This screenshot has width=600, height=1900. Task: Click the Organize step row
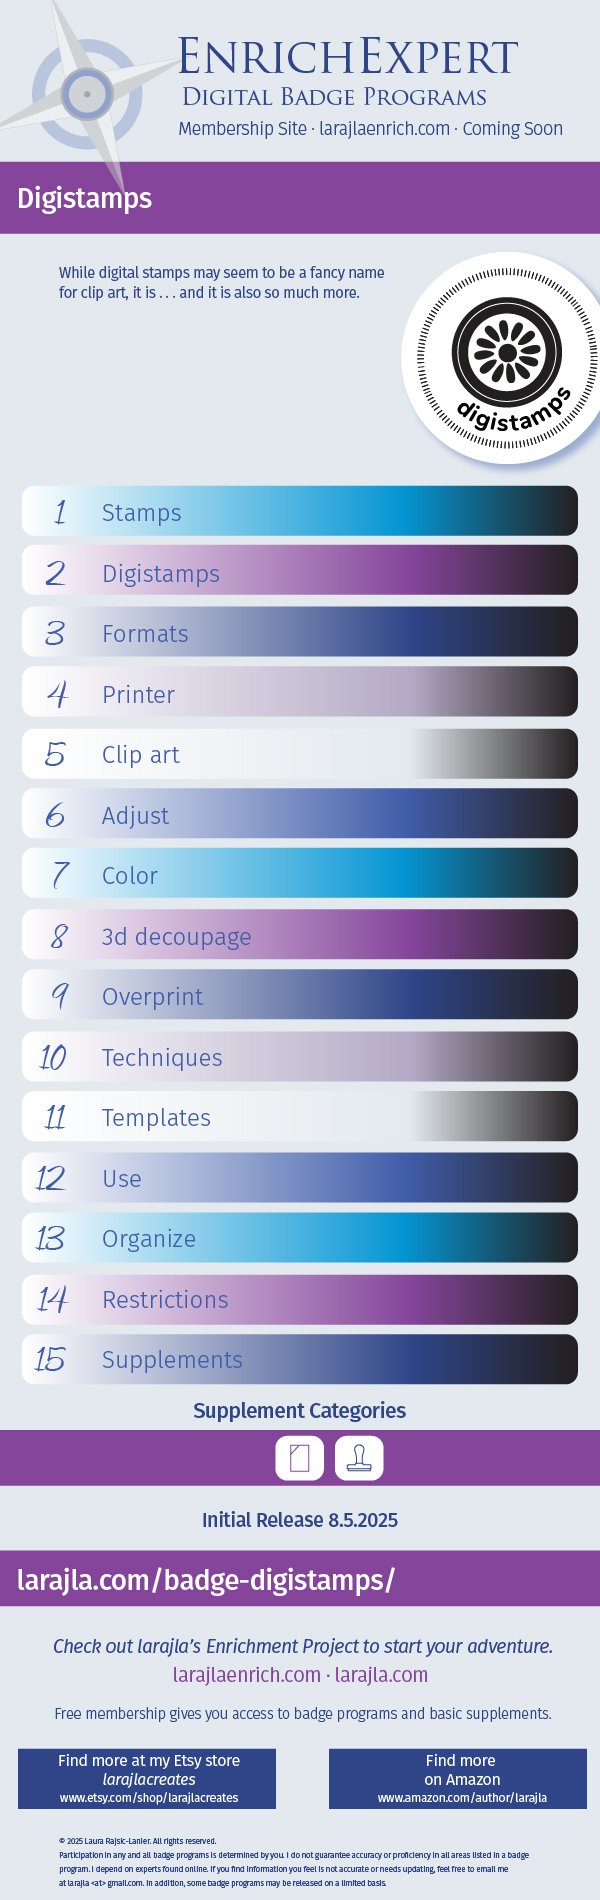[x=299, y=1238]
